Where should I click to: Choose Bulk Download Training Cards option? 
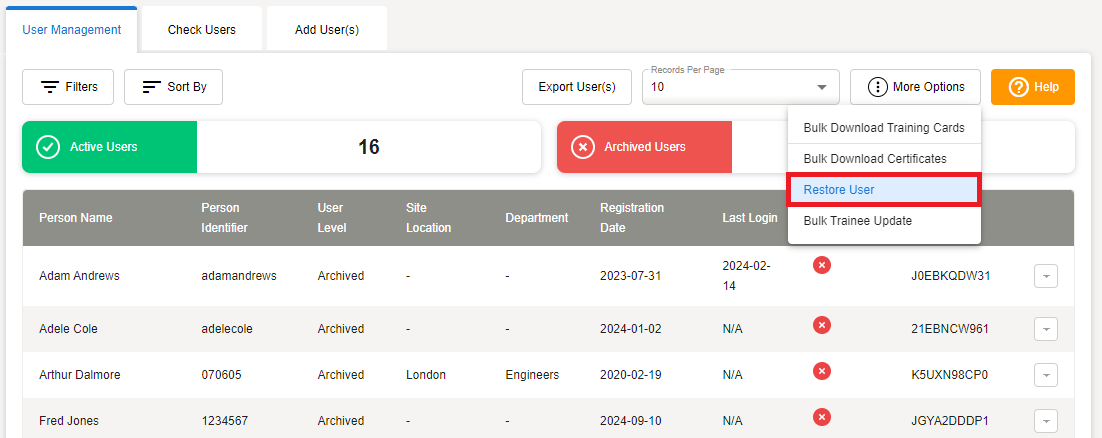pyautogui.click(x=884, y=128)
